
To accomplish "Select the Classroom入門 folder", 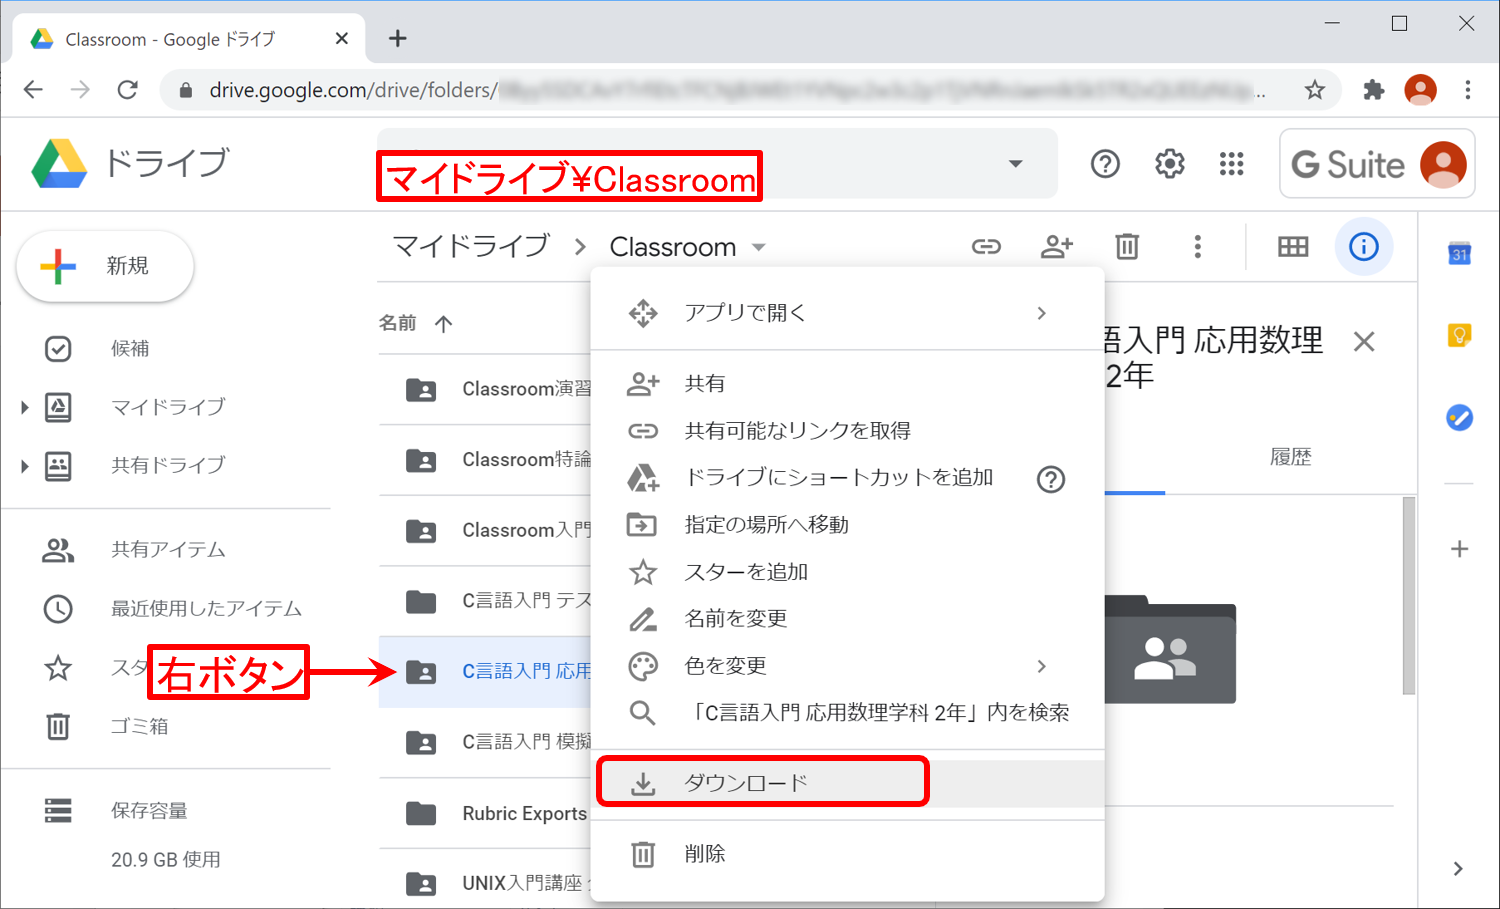I will (486, 530).
